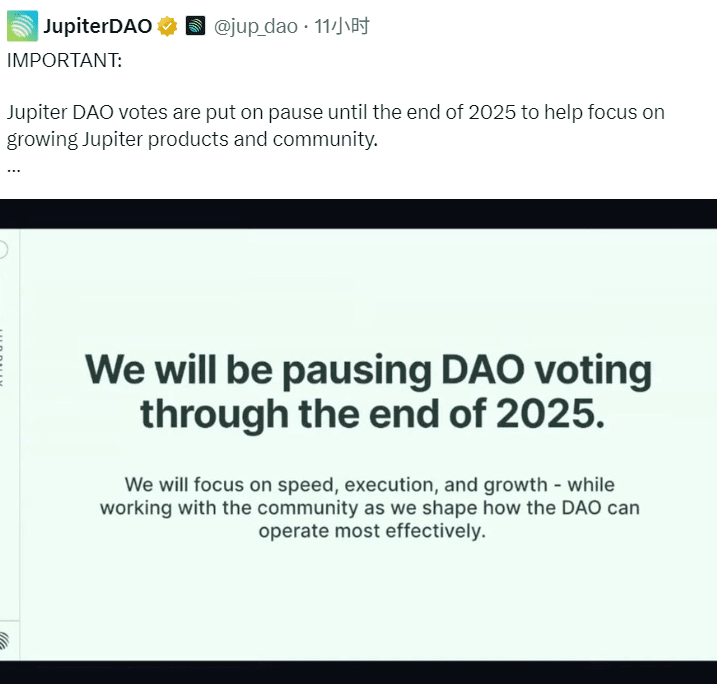
Task: Open the JupiterDAO display name
Action: coord(97,26)
